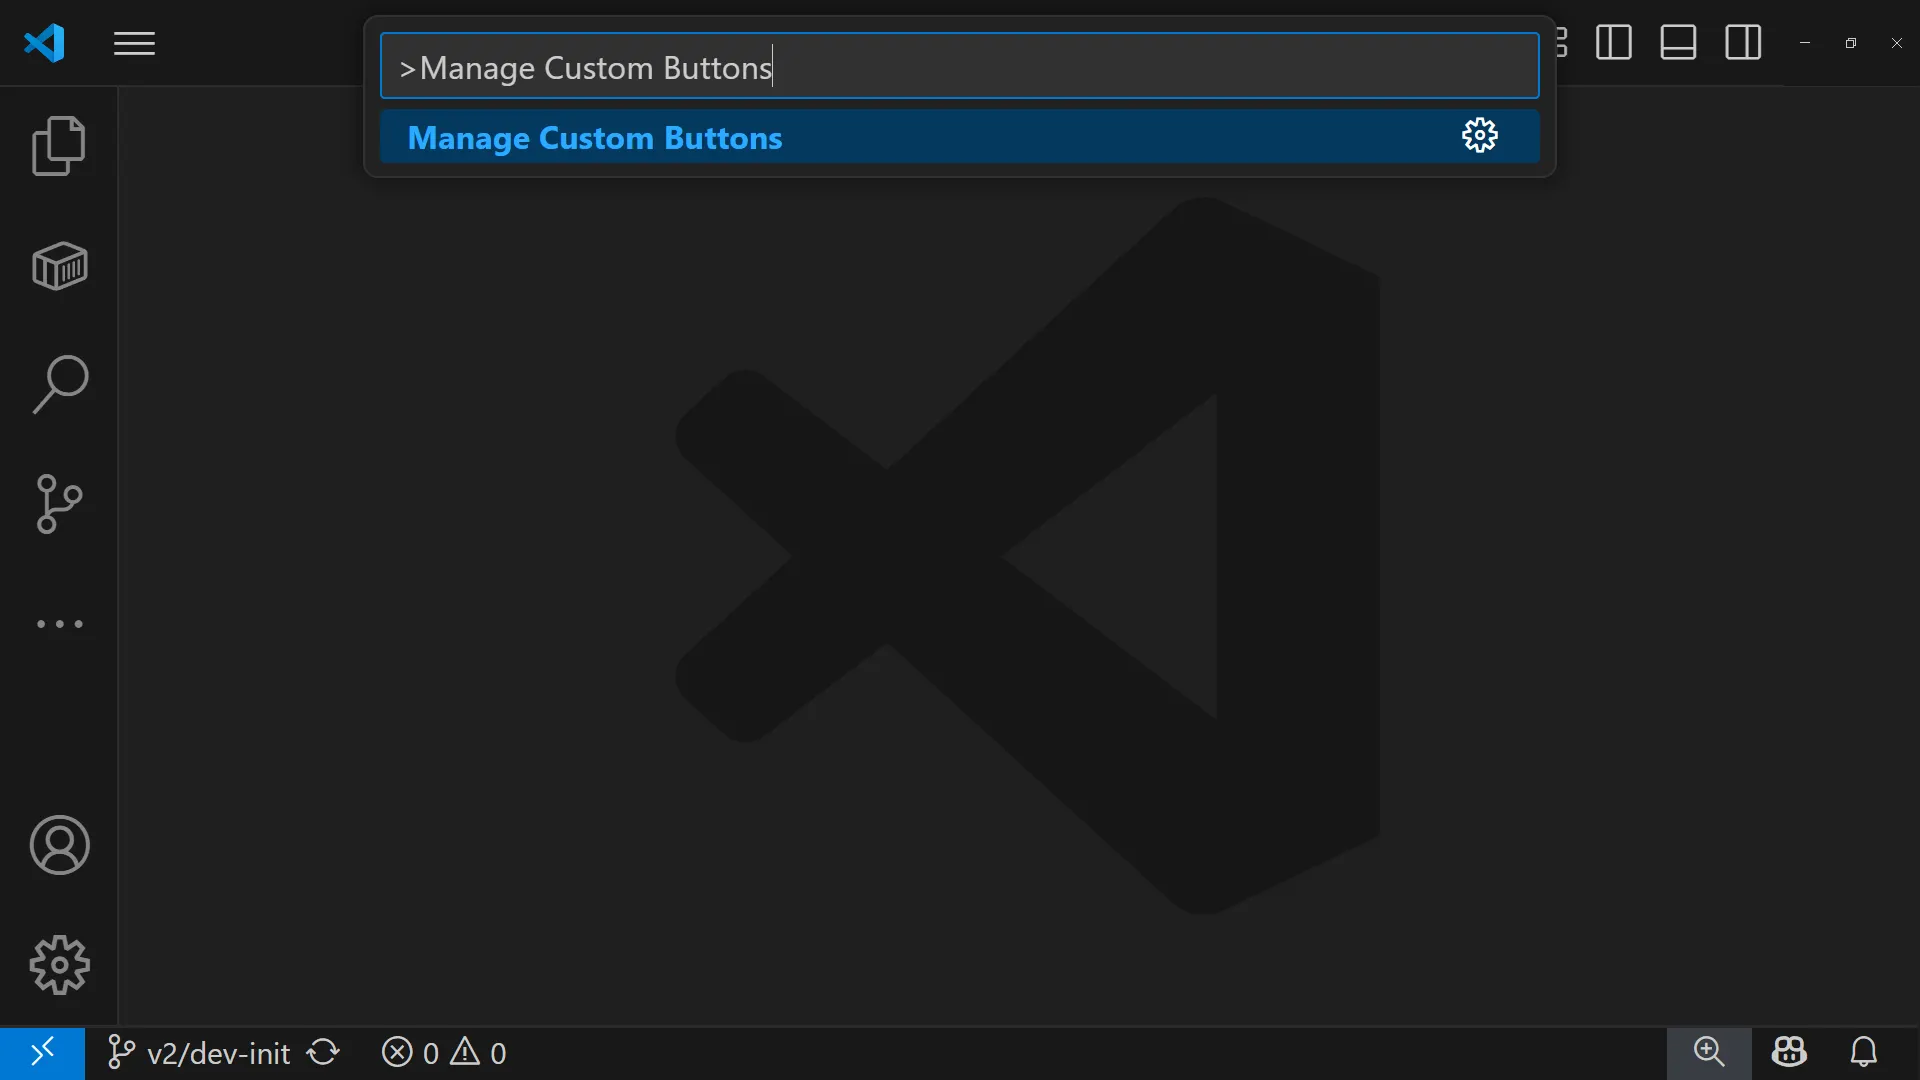The height and width of the screenshot is (1080, 1920).
Task: Select Manage Custom Buttons command result
Action: [800, 137]
